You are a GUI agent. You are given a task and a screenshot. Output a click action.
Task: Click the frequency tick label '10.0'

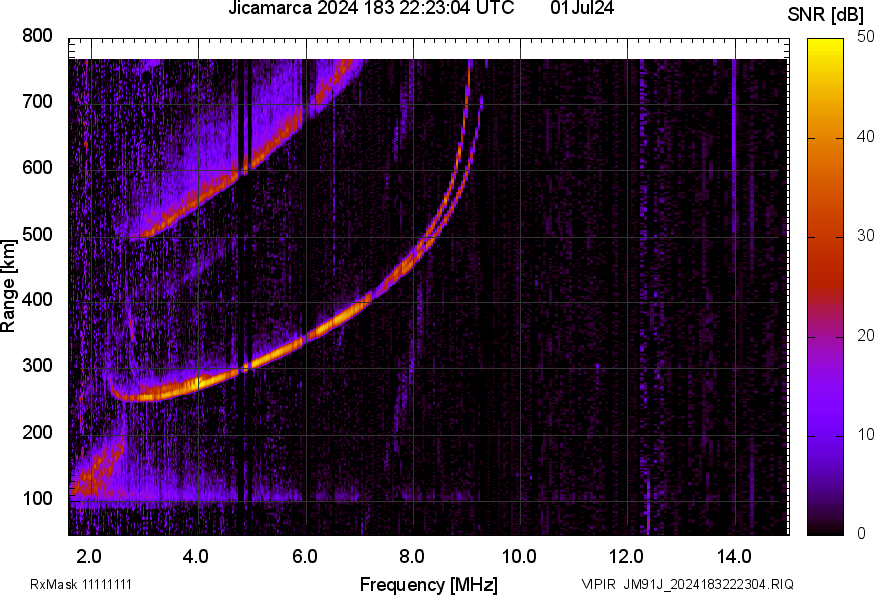pyautogui.click(x=519, y=556)
